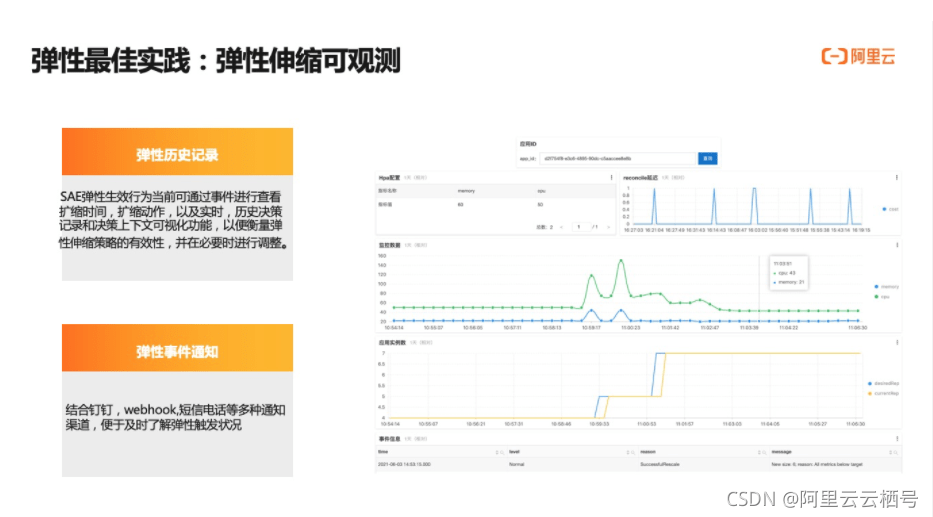Viewport: 933px width, 517px height.
Task: Toggle the cpu series legend
Action: point(882,296)
